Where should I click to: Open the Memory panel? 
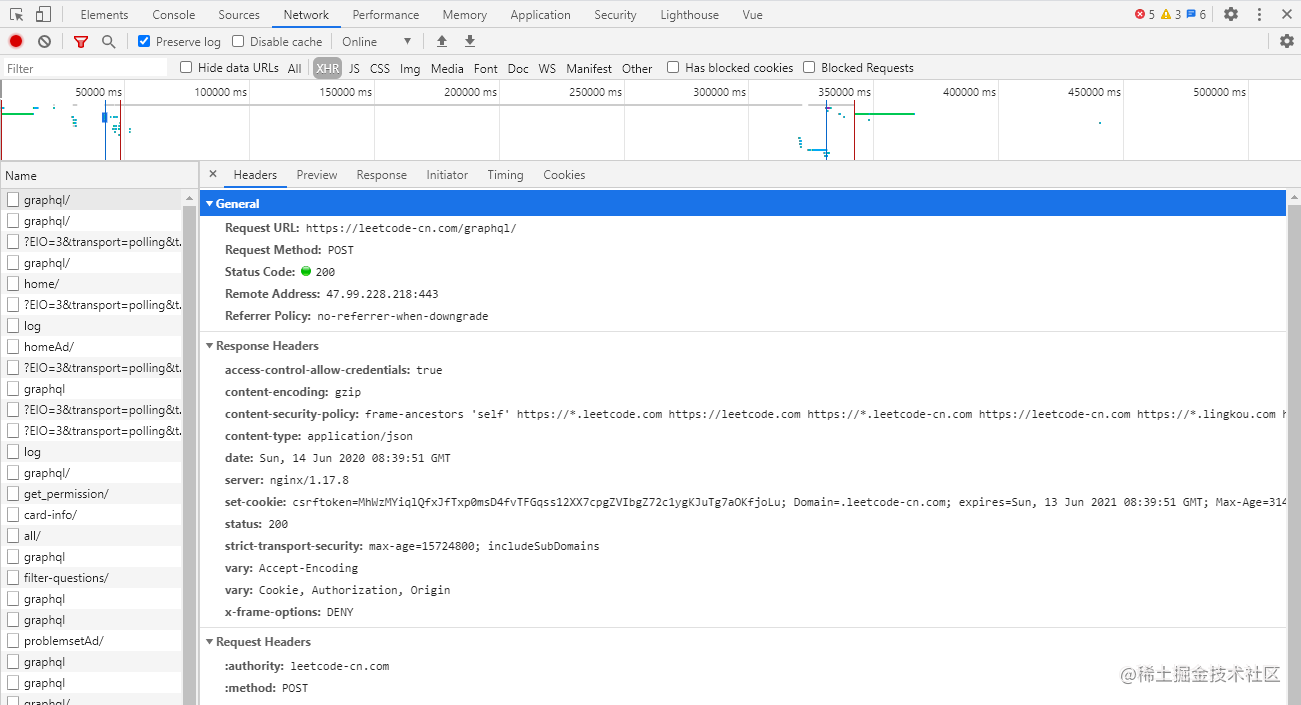464,14
